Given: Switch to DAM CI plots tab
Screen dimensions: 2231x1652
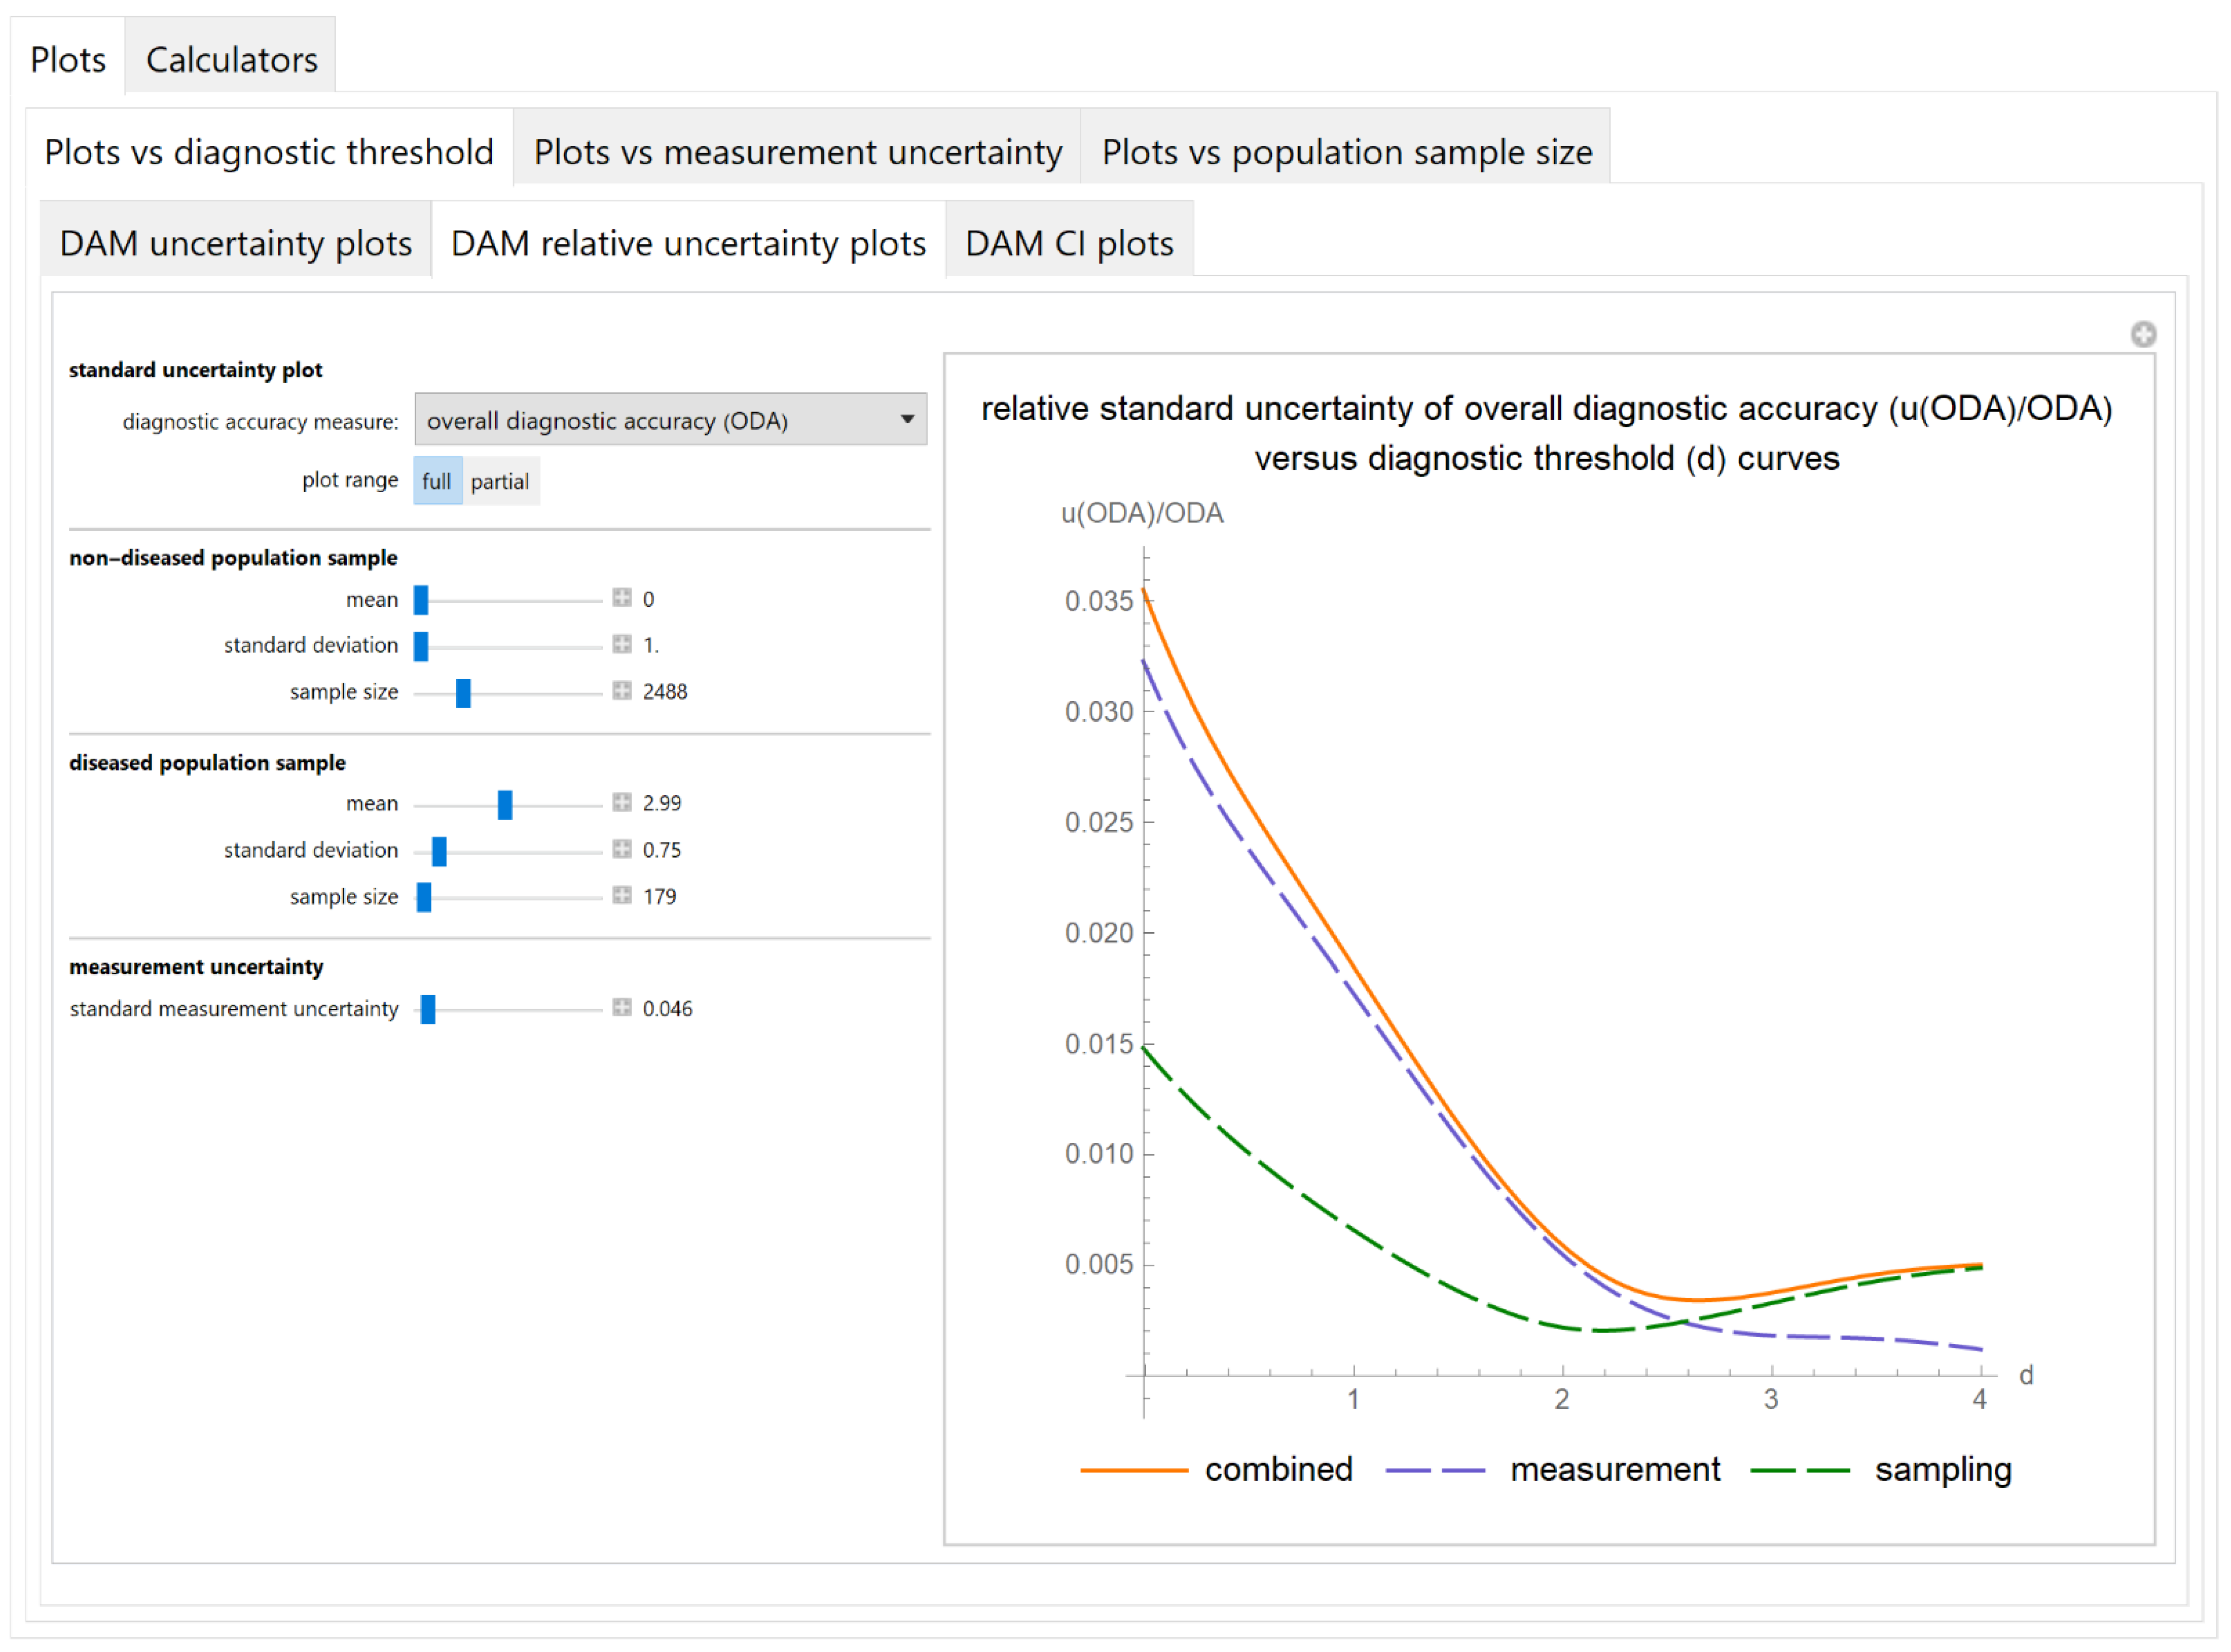Looking at the screenshot, I should pyautogui.click(x=1068, y=243).
